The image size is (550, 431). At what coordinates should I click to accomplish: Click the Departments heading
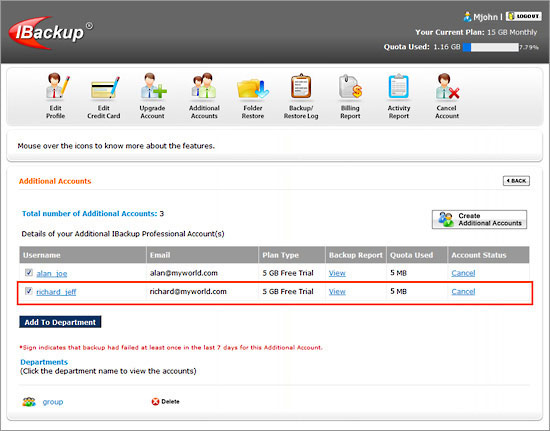pyautogui.click(x=44, y=362)
